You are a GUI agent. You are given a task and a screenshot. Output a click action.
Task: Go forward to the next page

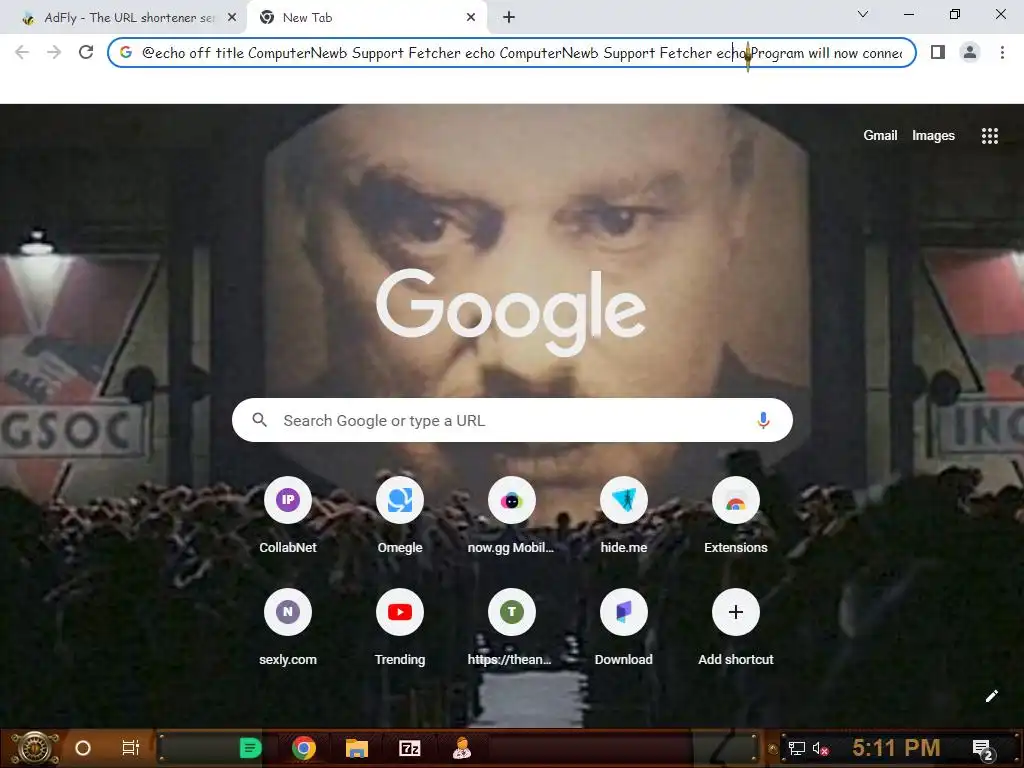(54, 52)
